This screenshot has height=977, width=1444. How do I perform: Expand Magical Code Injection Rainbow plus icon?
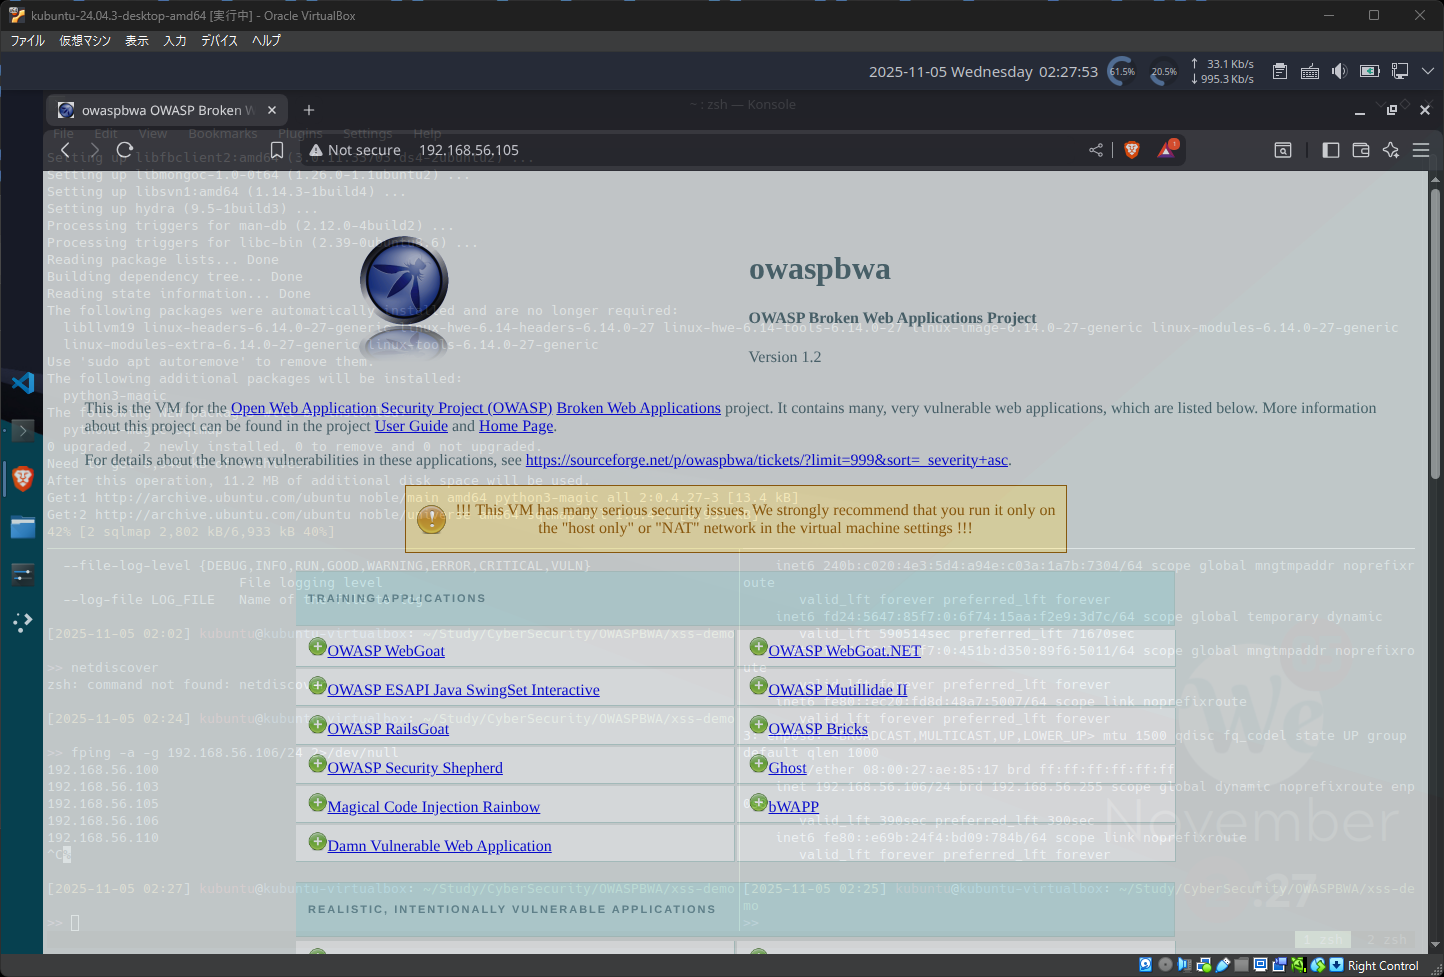pos(317,803)
